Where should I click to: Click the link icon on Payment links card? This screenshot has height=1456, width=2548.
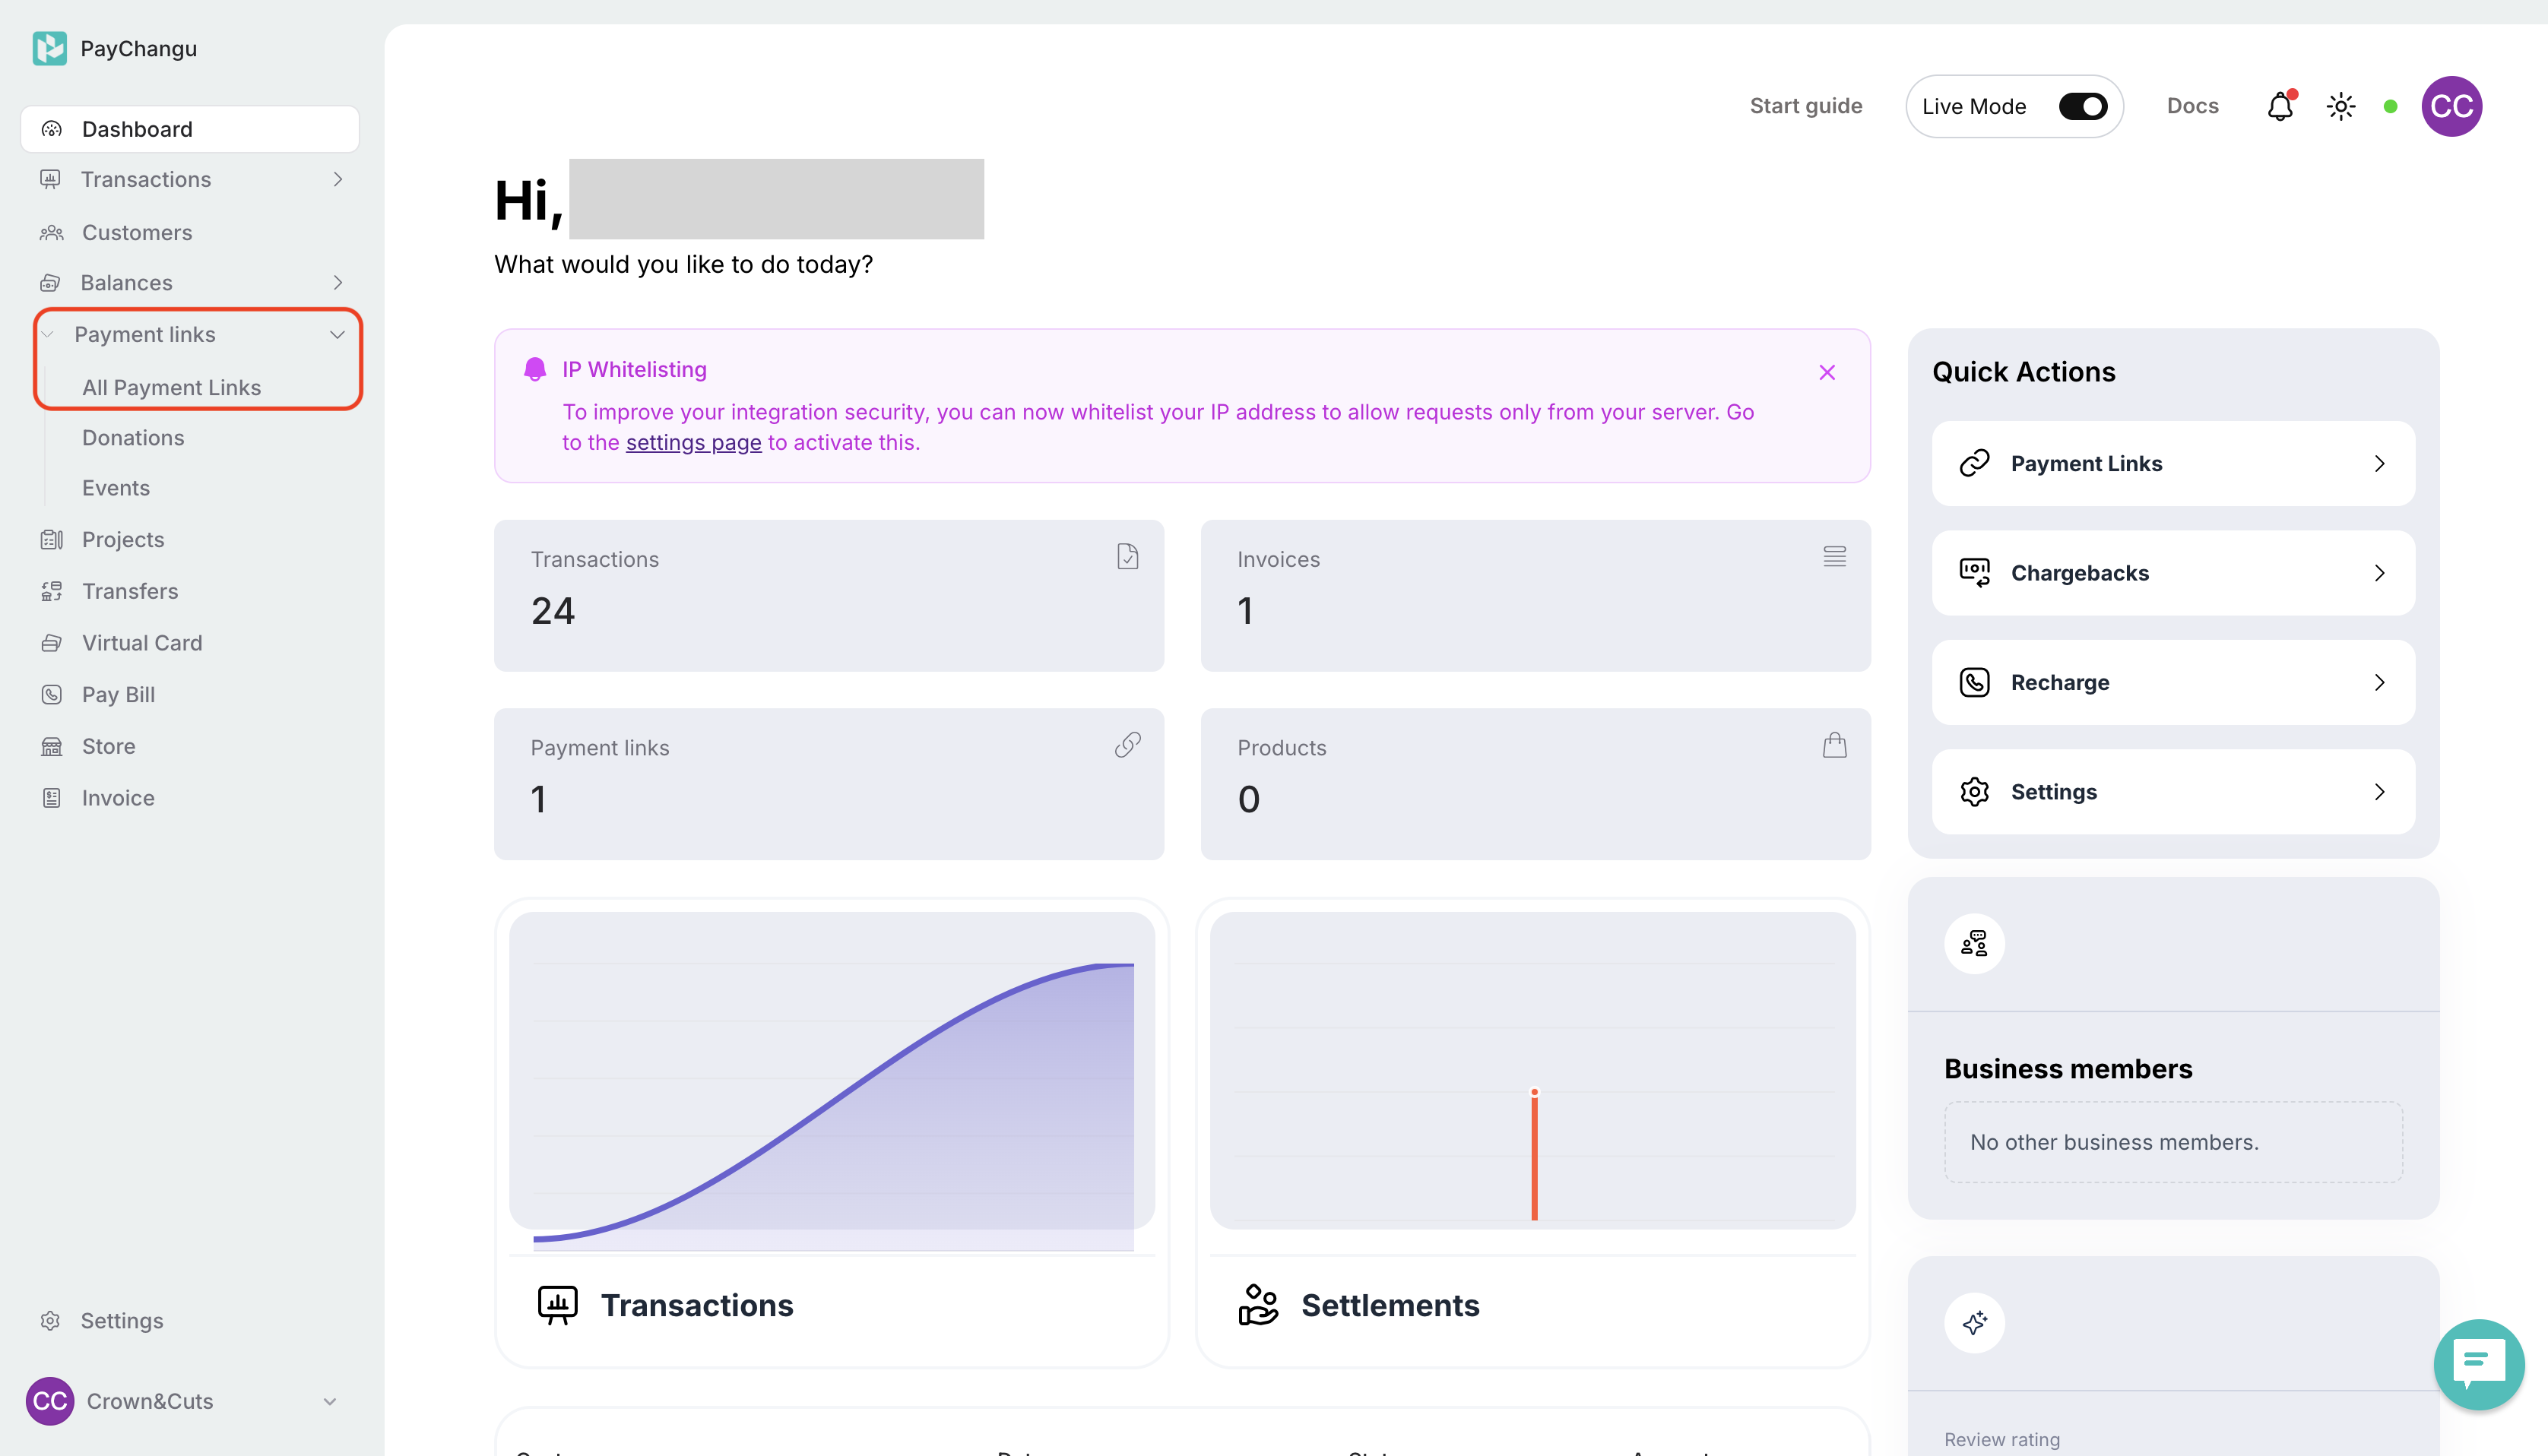point(1127,745)
